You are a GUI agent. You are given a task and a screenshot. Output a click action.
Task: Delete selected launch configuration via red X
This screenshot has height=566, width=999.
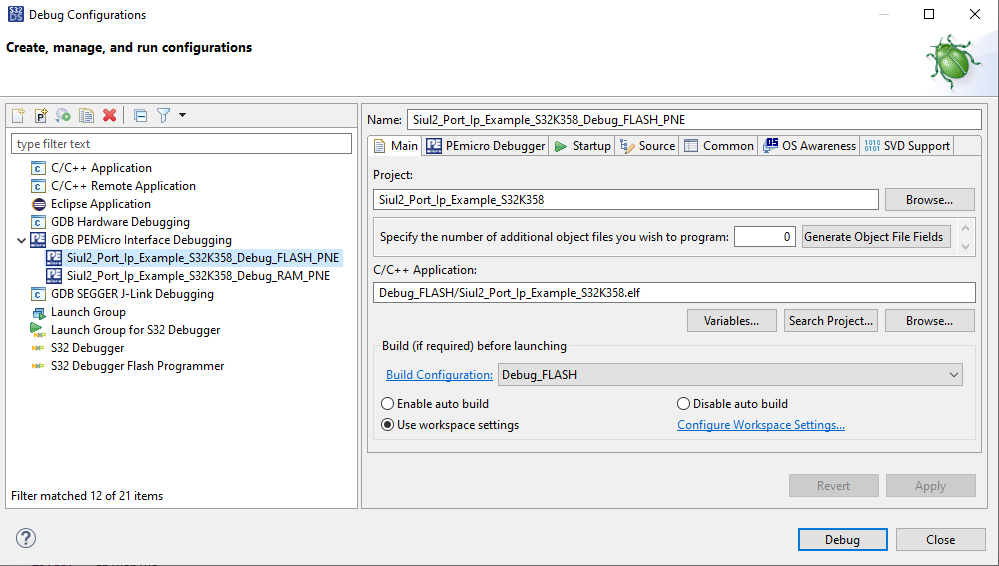click(x=110, y=116)
